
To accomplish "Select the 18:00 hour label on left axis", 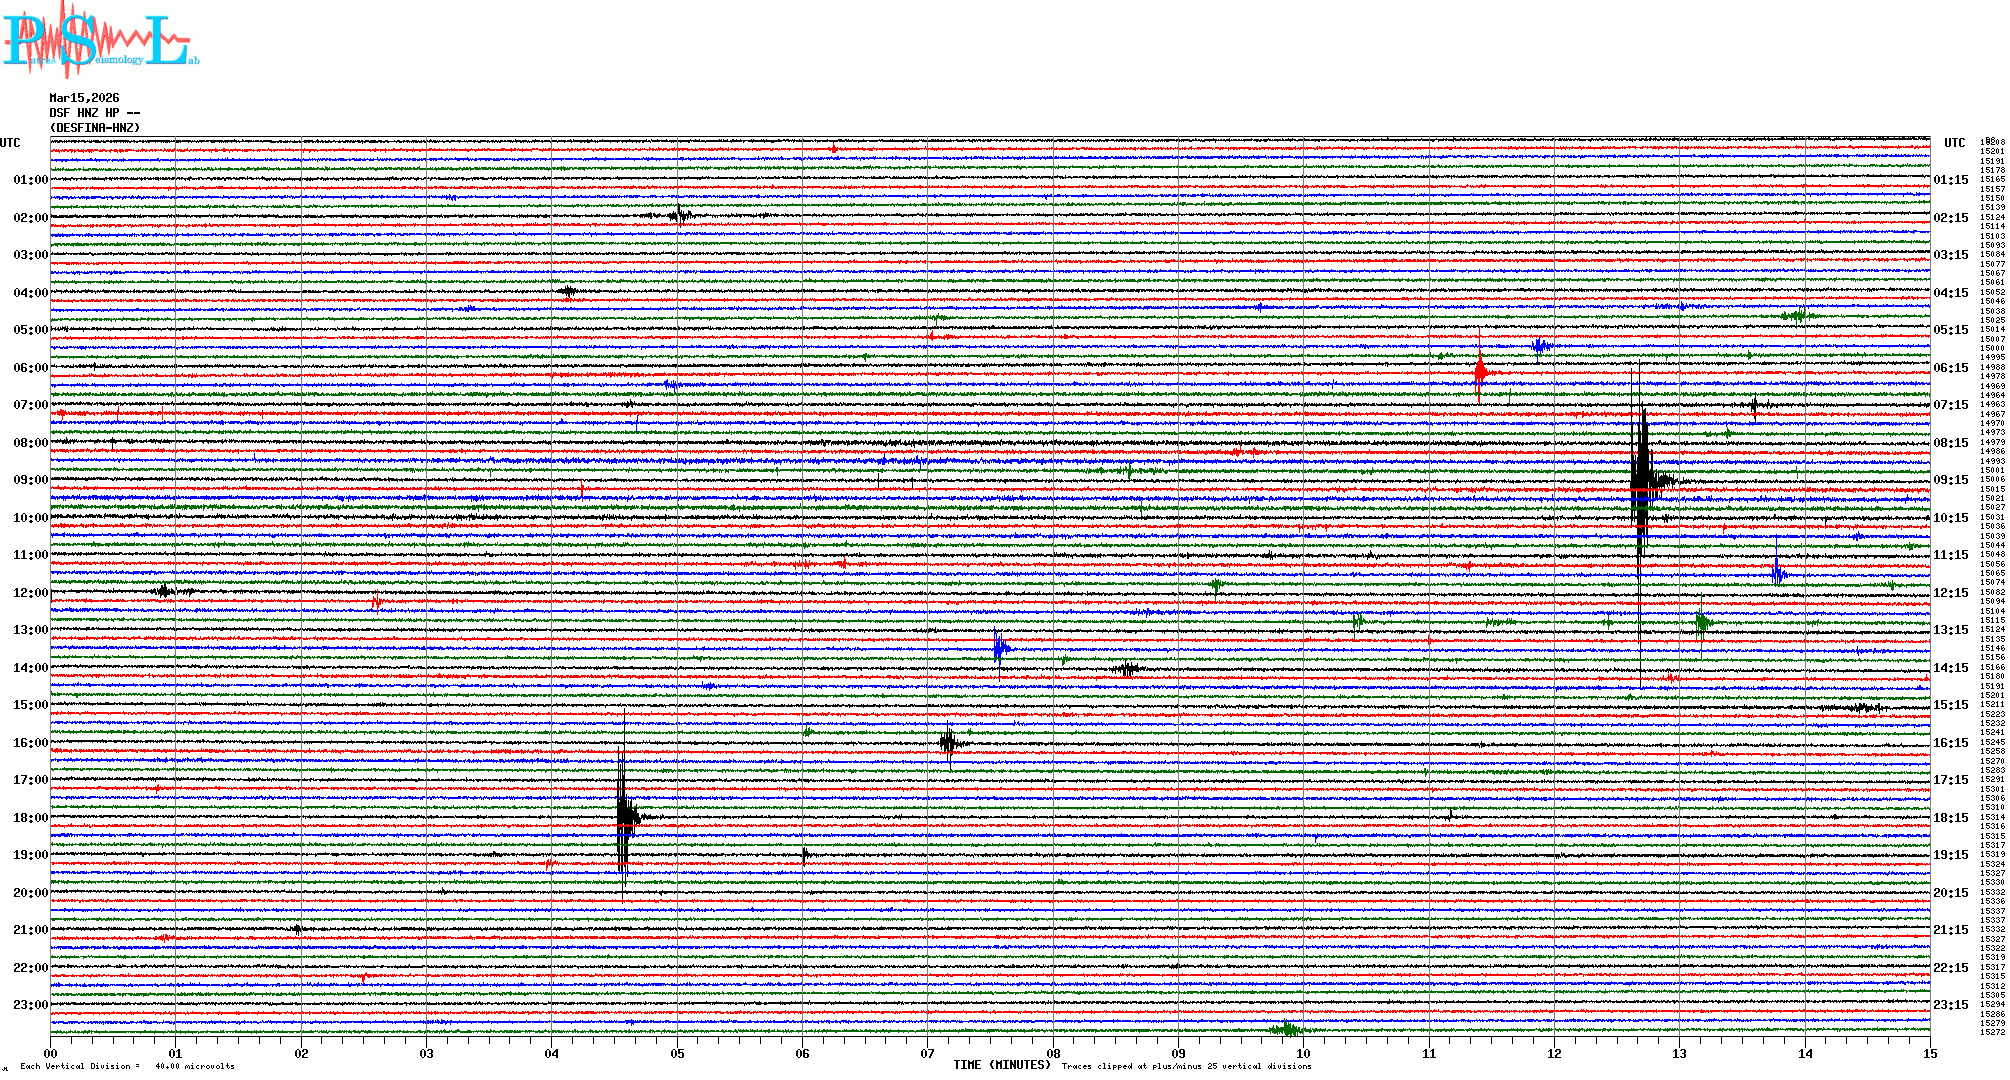I will 30,818.
